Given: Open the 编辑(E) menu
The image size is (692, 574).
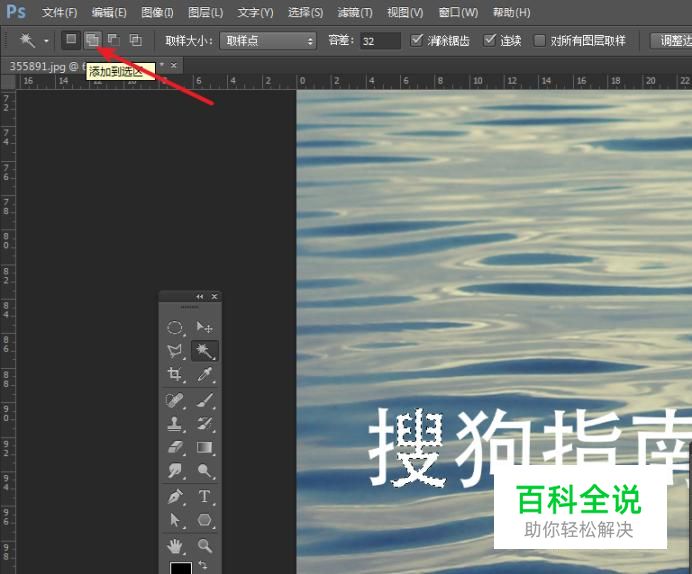Looking at the screenshot, I should click(109, 12).
